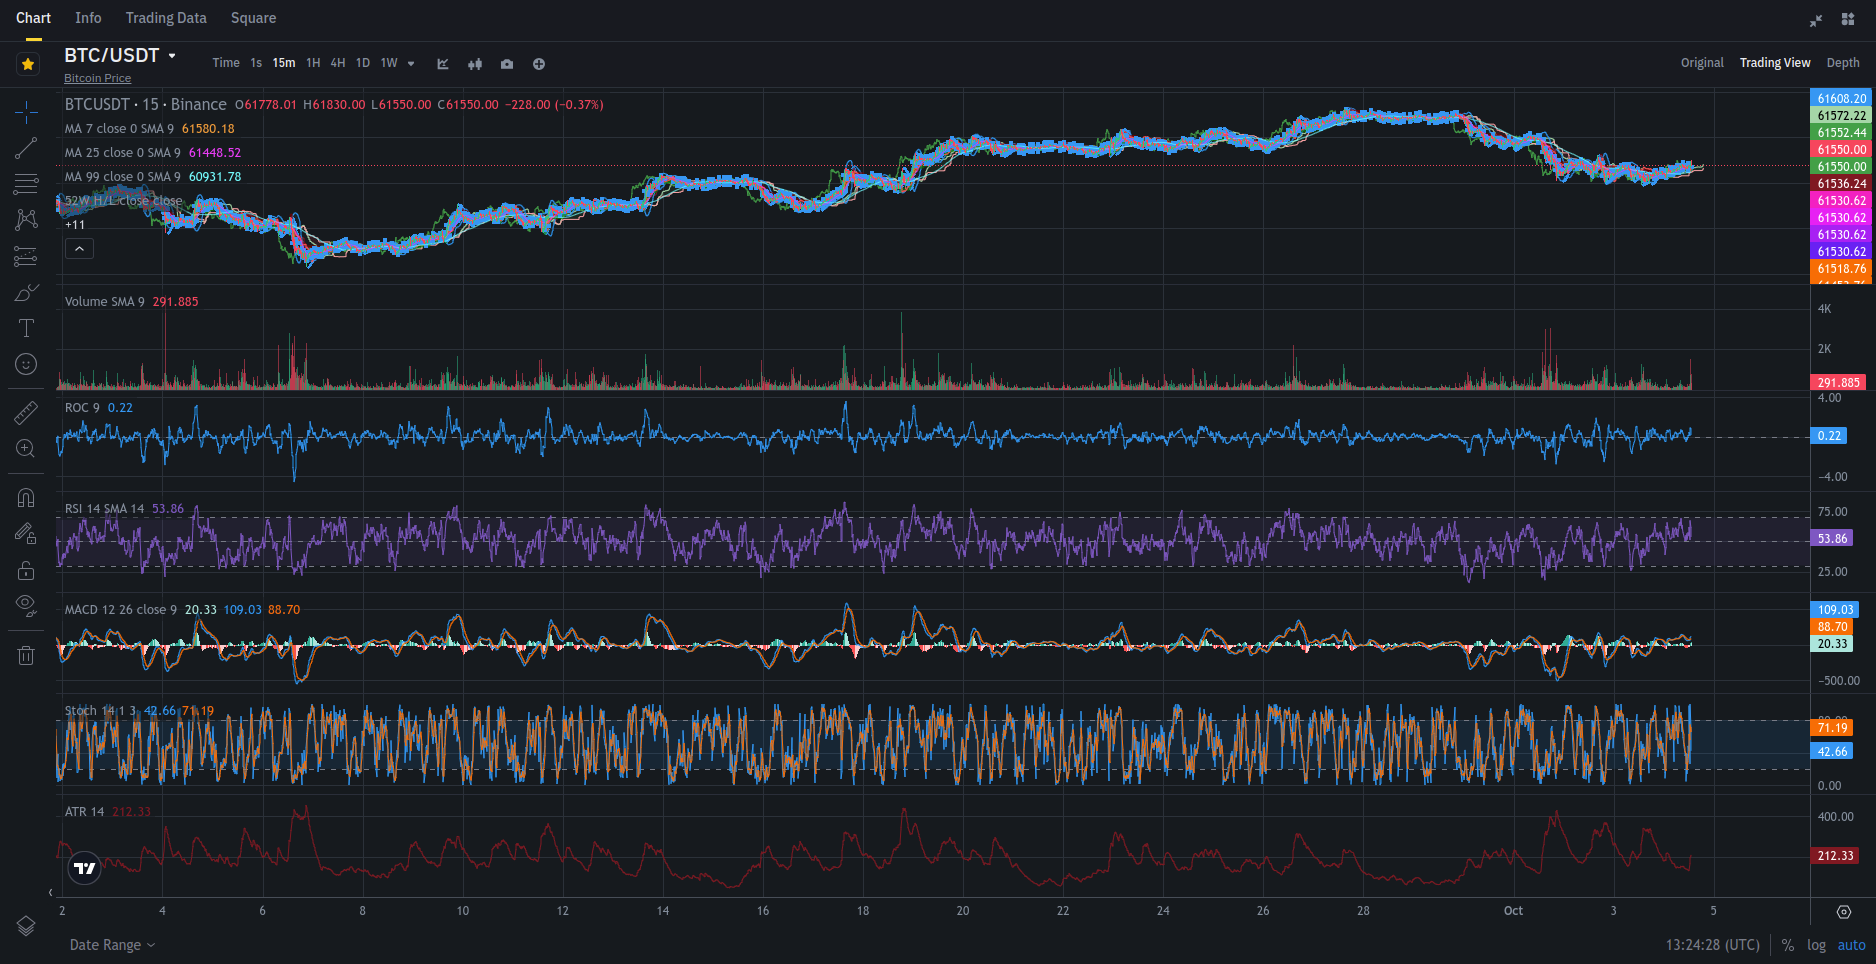This screenshot has width=1876, height=964.
Task: Open the XABCD pattern tool
Action: (x=26, y=220)
